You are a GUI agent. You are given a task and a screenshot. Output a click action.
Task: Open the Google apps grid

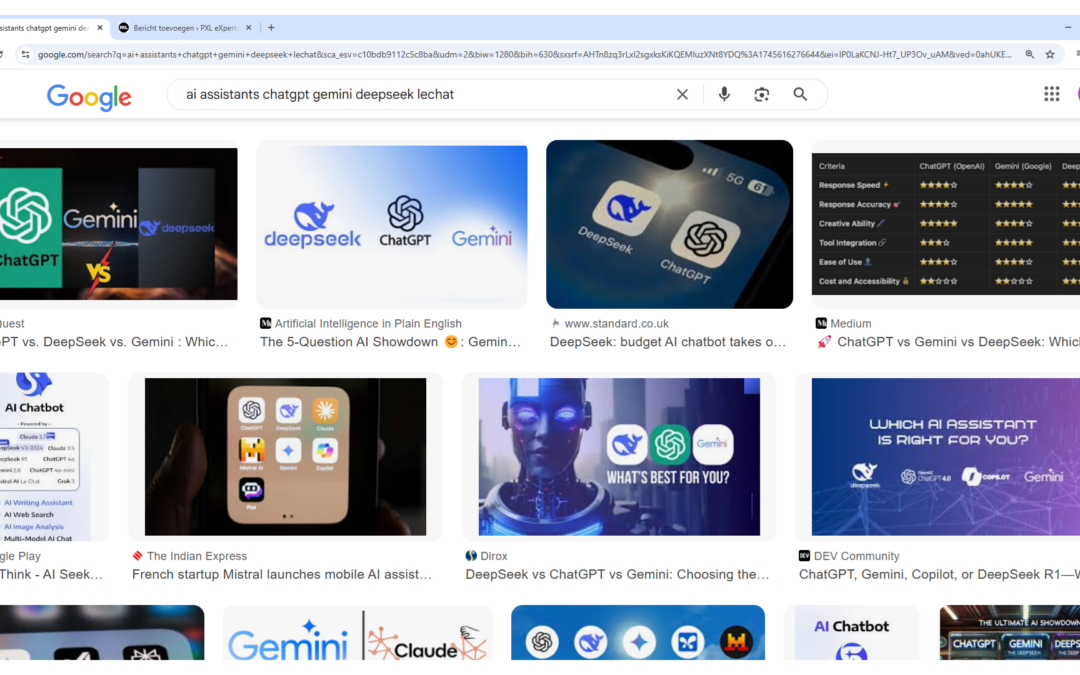(1051, 94)
